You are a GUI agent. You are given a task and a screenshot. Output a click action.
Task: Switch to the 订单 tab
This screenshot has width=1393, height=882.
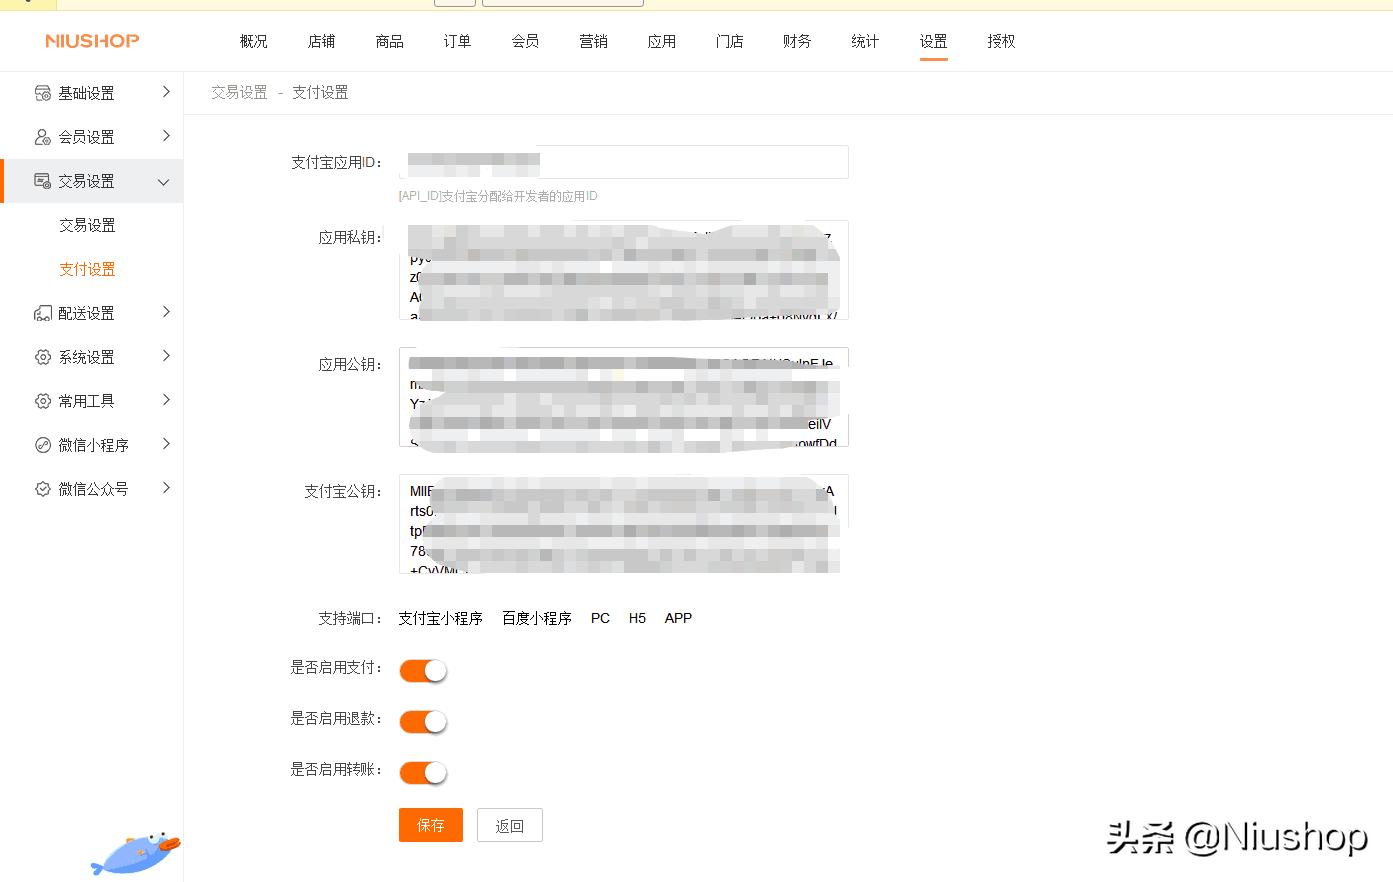456,41
